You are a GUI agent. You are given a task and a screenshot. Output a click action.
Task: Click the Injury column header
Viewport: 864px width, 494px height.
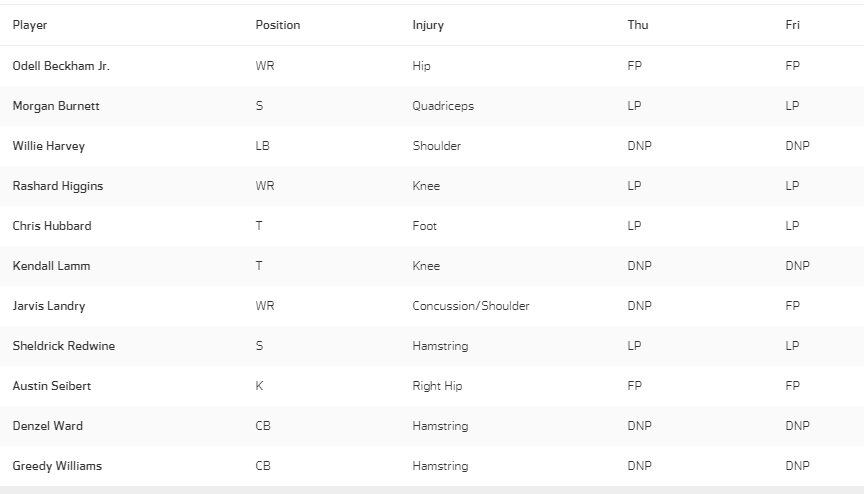tap(428, 25)
